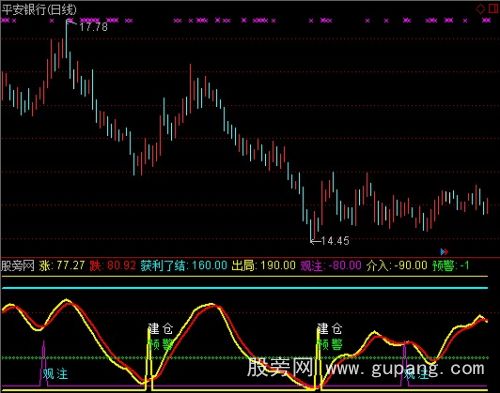Click the 涨: 77.27 indicator value
Viewport: 500px width, 393px height.
[62, 266]
